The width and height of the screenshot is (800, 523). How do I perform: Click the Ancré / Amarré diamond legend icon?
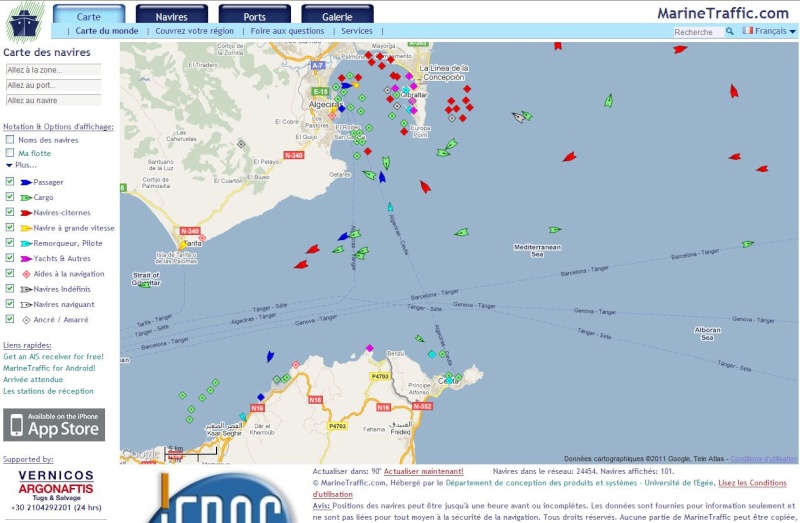(27, 320)
